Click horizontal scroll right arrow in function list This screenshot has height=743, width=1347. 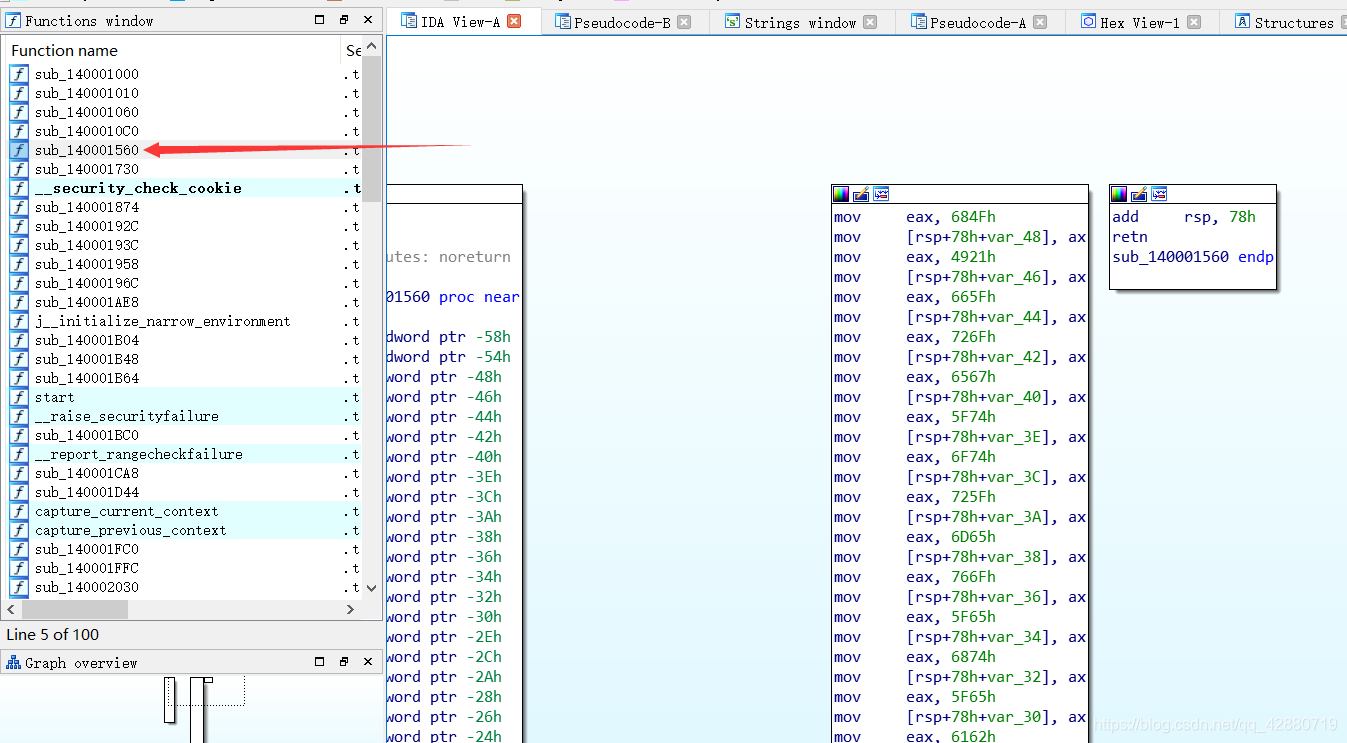pos(351,609)
